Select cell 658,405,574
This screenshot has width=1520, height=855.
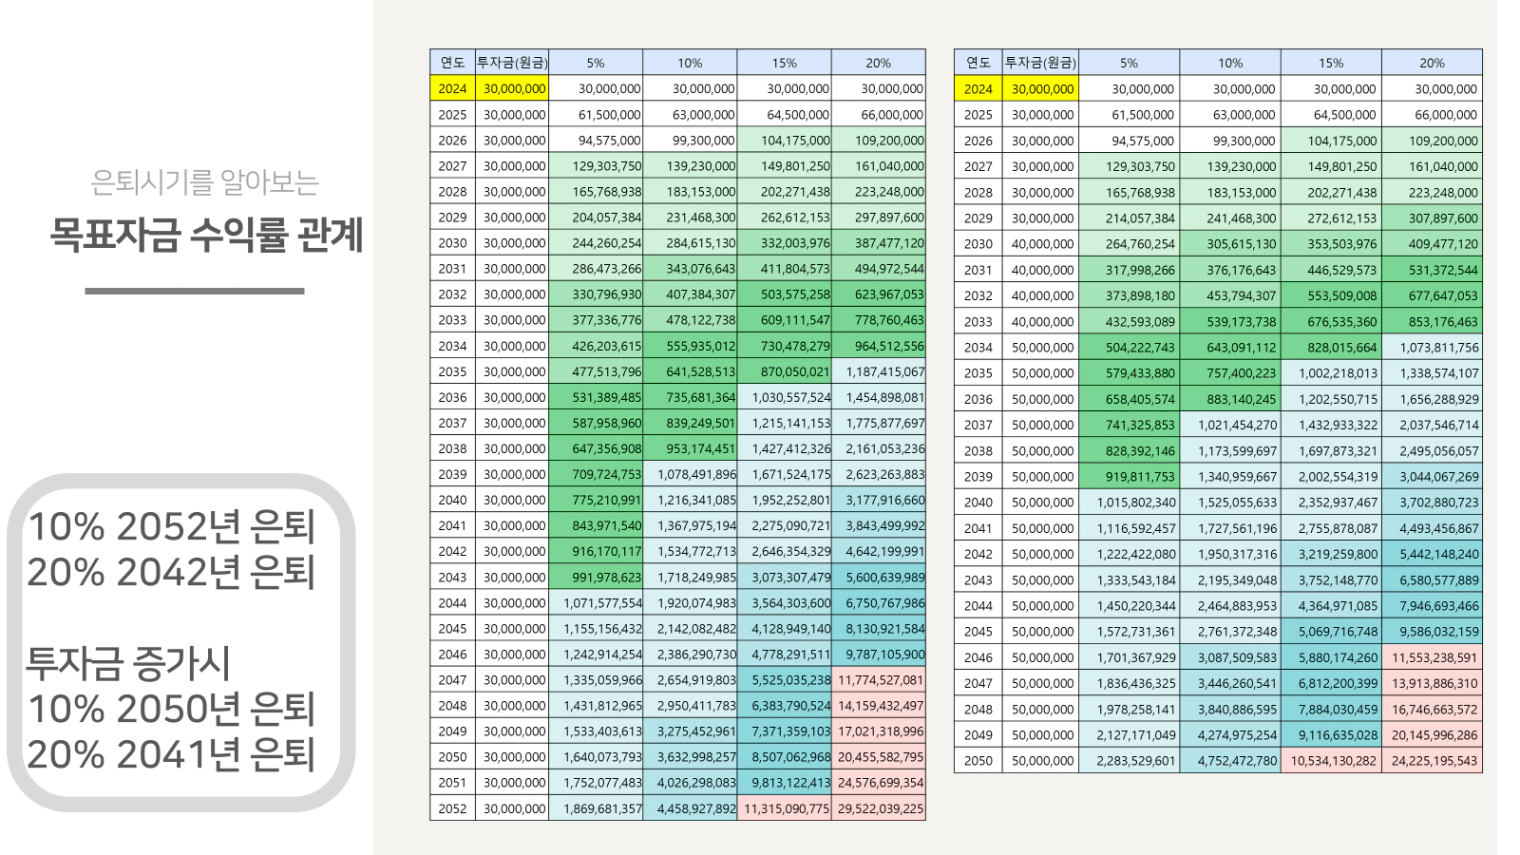(x=1129, y=399)
